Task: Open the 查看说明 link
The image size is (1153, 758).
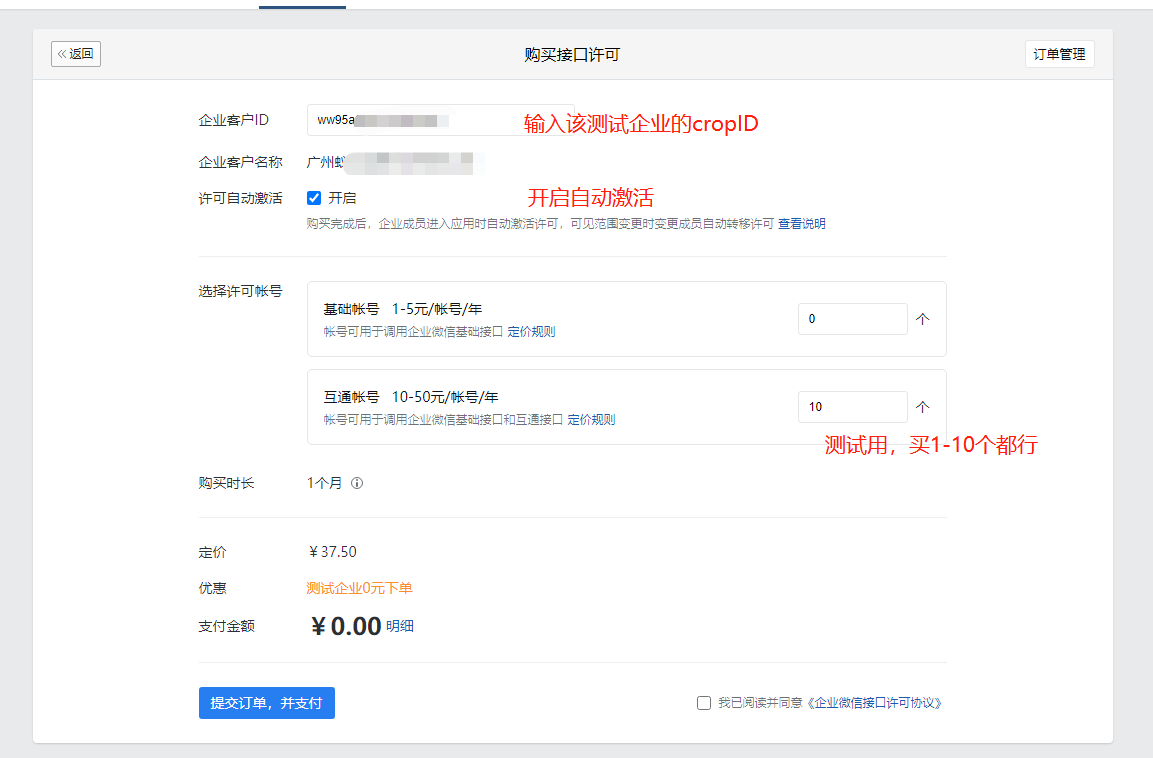Action: [801, 224]
